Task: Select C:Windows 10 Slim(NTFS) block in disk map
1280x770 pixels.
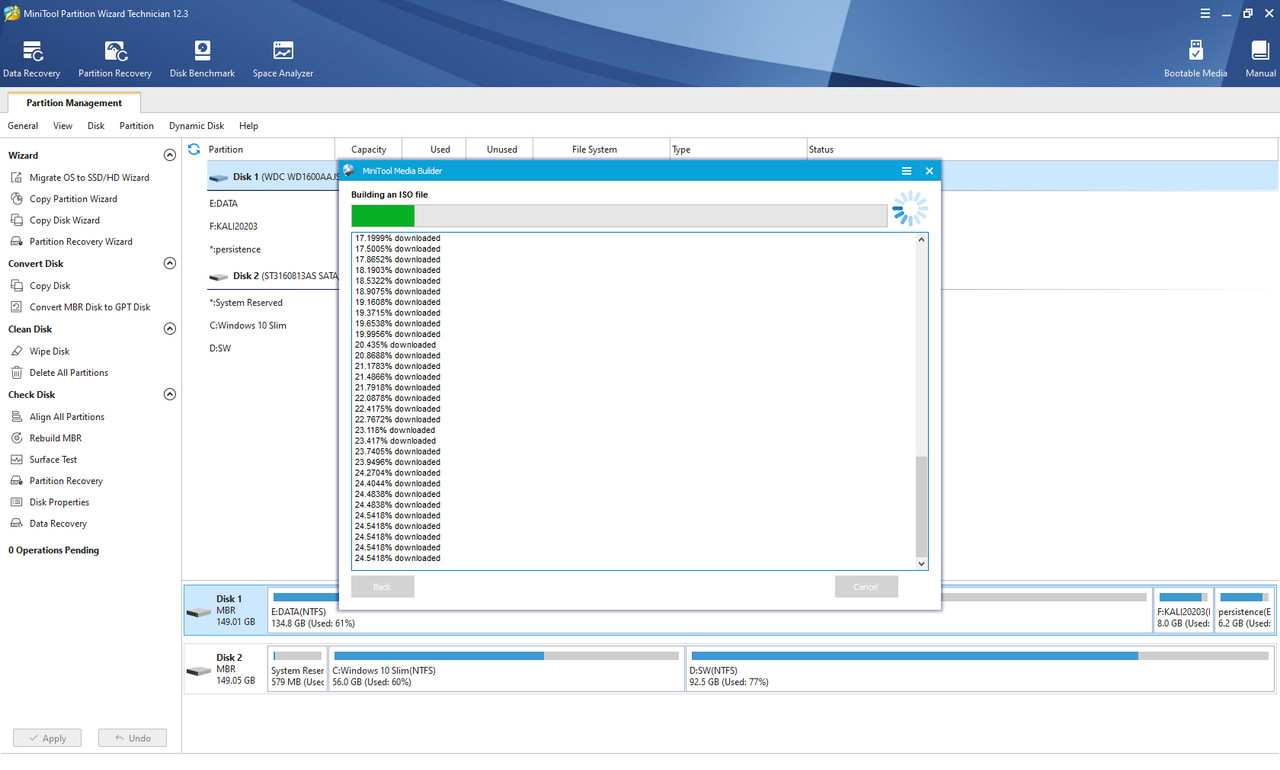Action: tap(505, 669)
